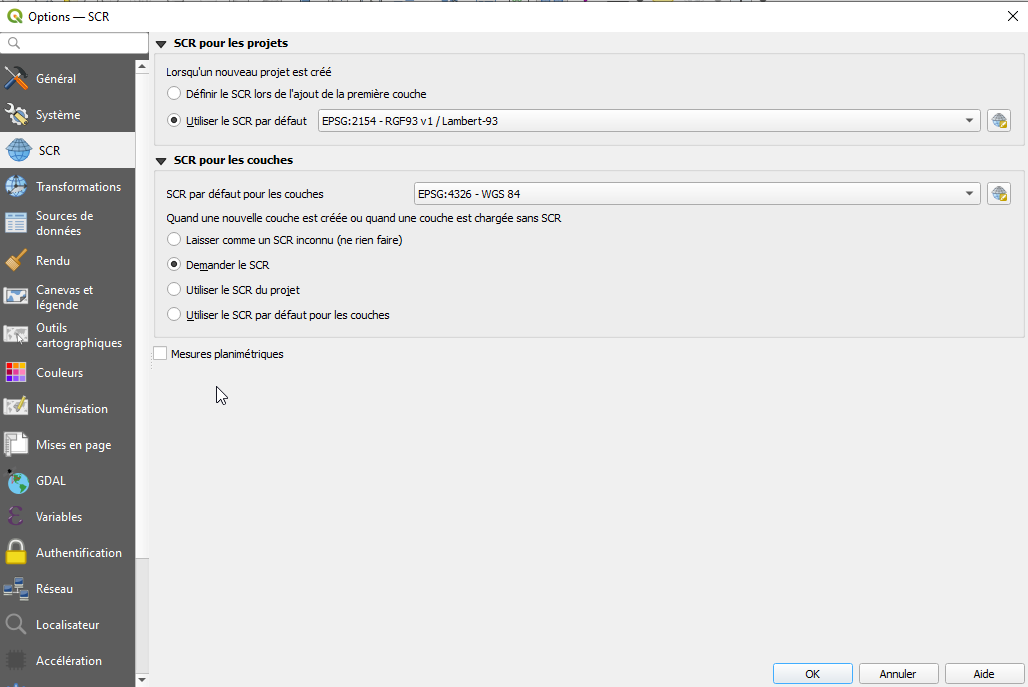The height and width of the screenshot is (687, 1028).
Task: Choose Définir le SCR lors de l'ajout option
Action: coord(173,92)
